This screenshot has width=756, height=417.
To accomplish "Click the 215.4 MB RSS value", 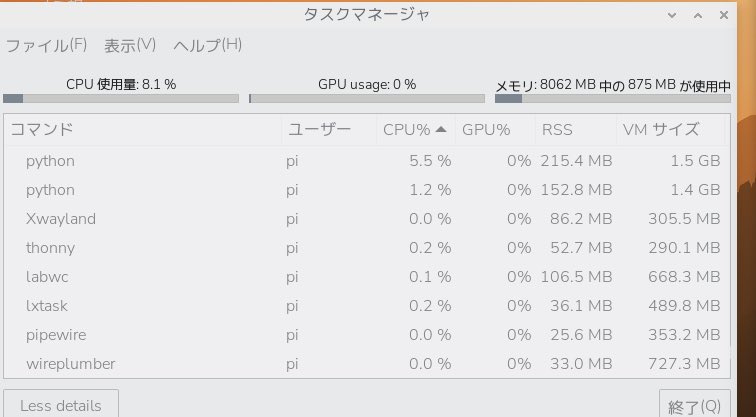I will coord(576,161).
